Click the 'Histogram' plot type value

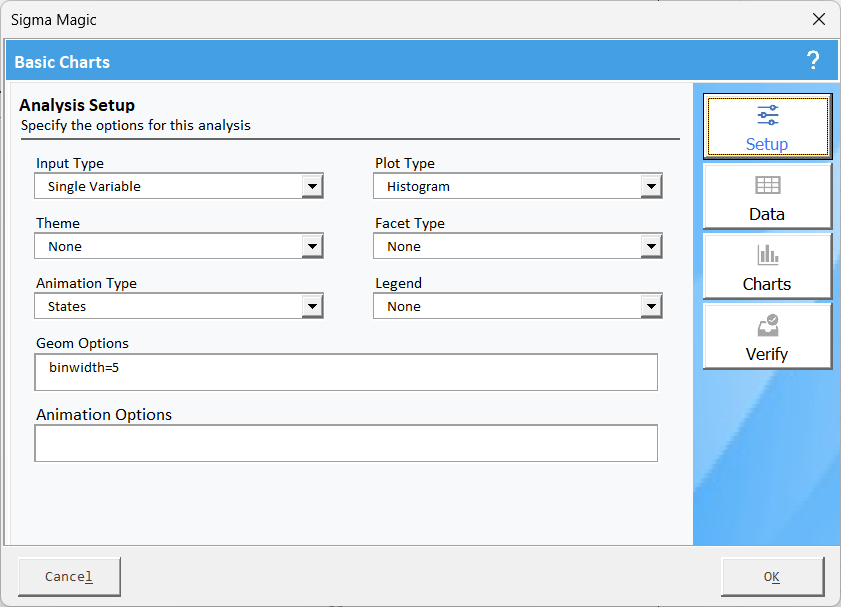(418, 187)
